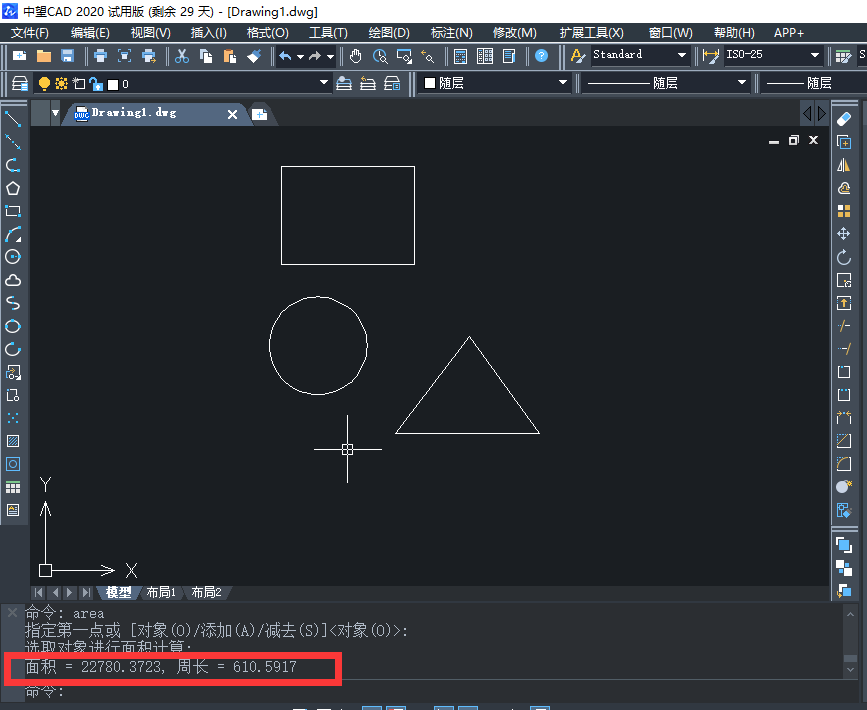Select the Match Properties paintbrush tool
This screenshot has width=867, height=710.
click(254, 56)
